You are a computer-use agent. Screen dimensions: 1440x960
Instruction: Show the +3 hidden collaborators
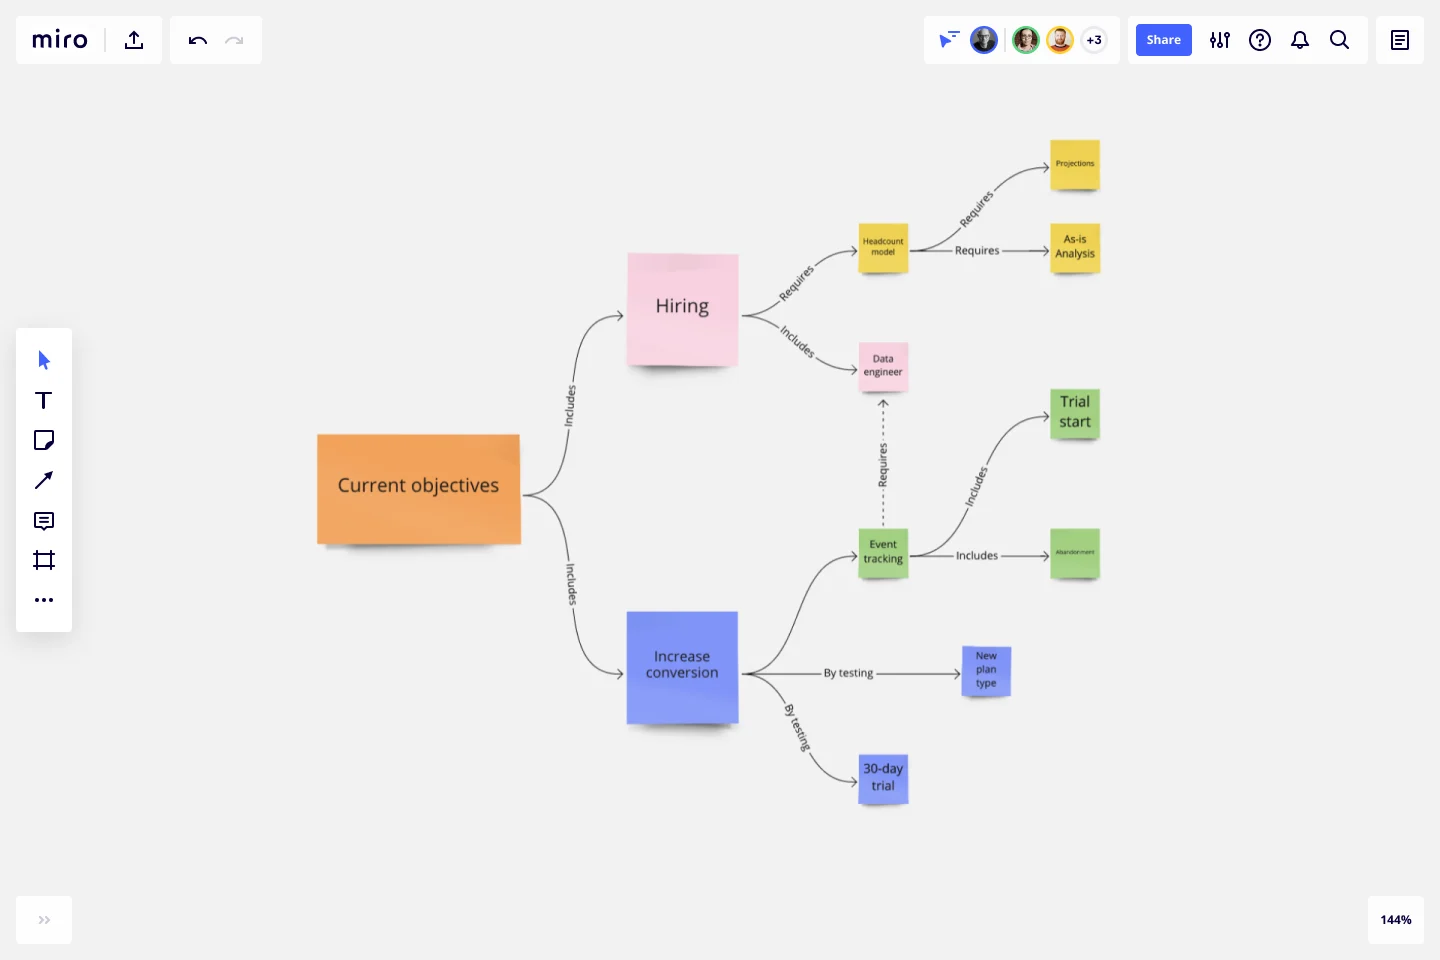(x=1094, y=40)
